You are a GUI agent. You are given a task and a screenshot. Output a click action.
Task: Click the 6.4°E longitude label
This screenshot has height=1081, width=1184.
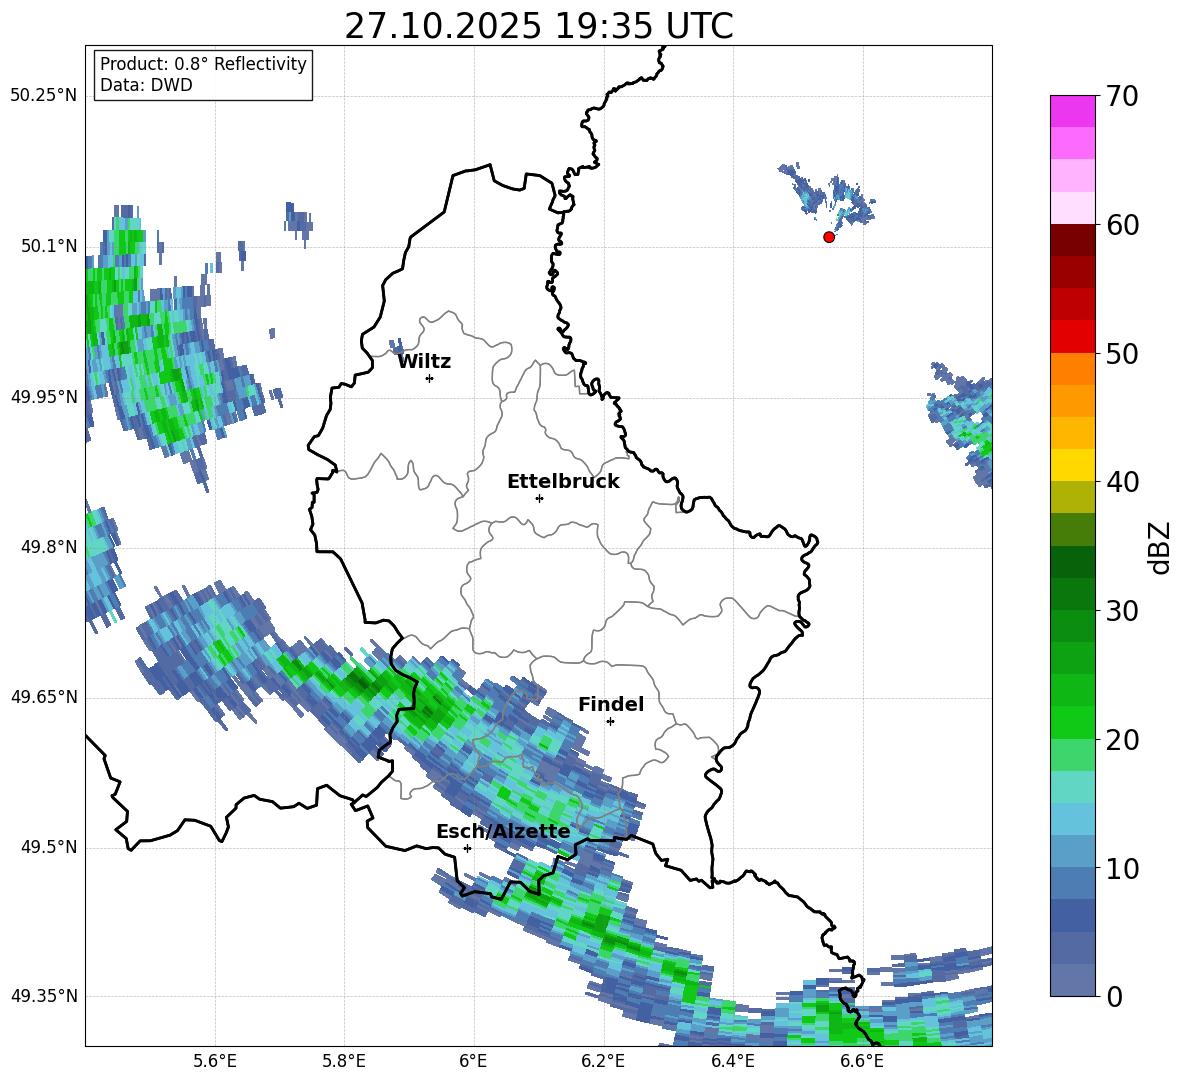pos(732,1061)
